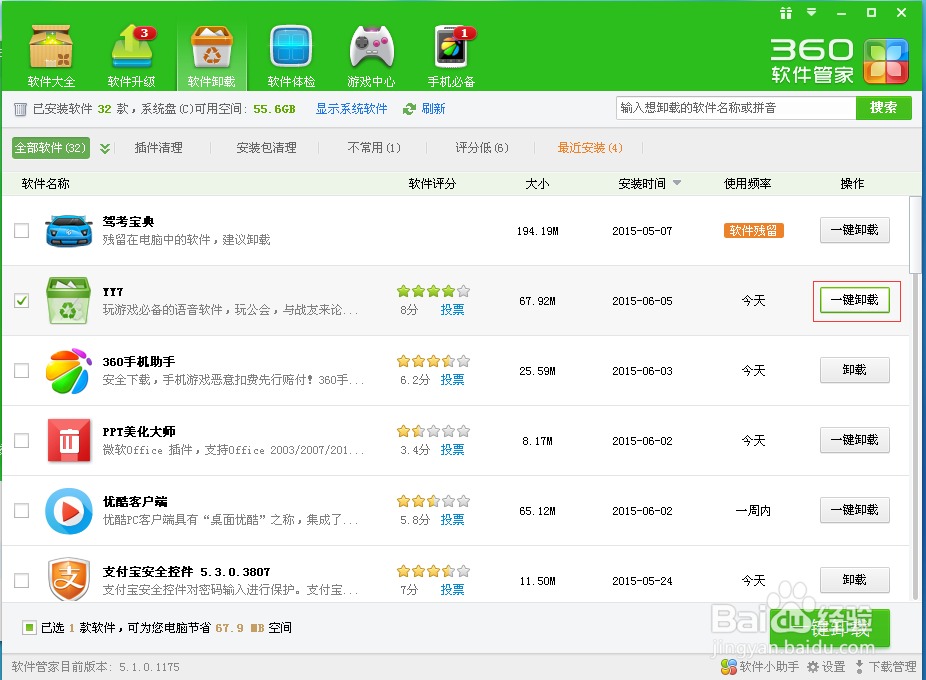Open 软件小助手 in the status bar
Image resolution: width=926 pixels, height=680 pixels.
tap(760, 667)
